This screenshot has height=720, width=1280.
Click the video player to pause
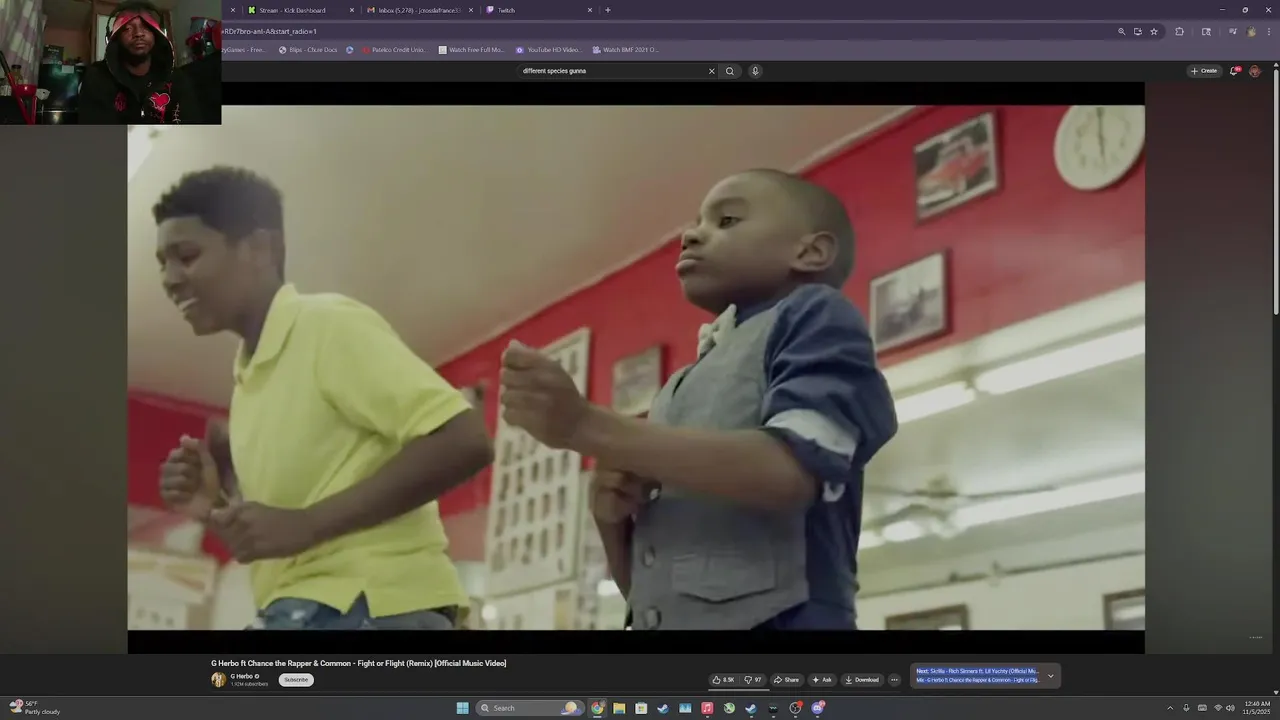636,367
